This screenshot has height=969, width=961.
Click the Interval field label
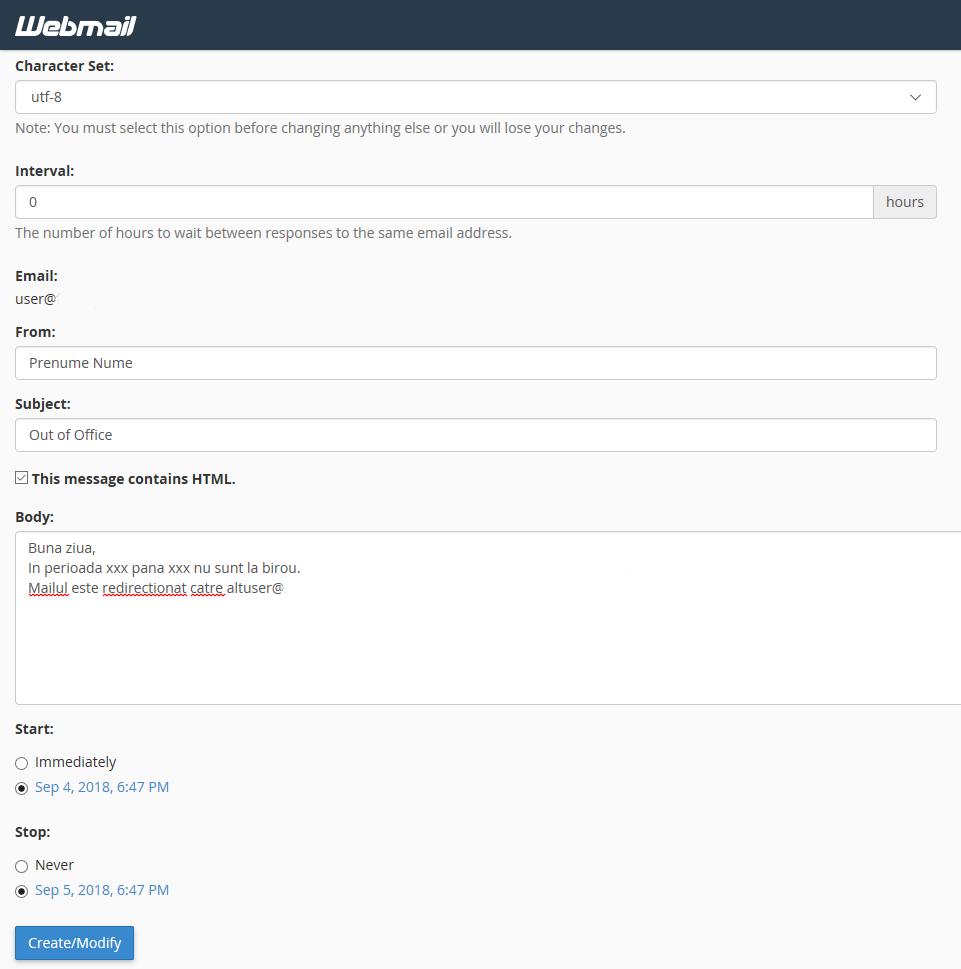tap(45, 171)
